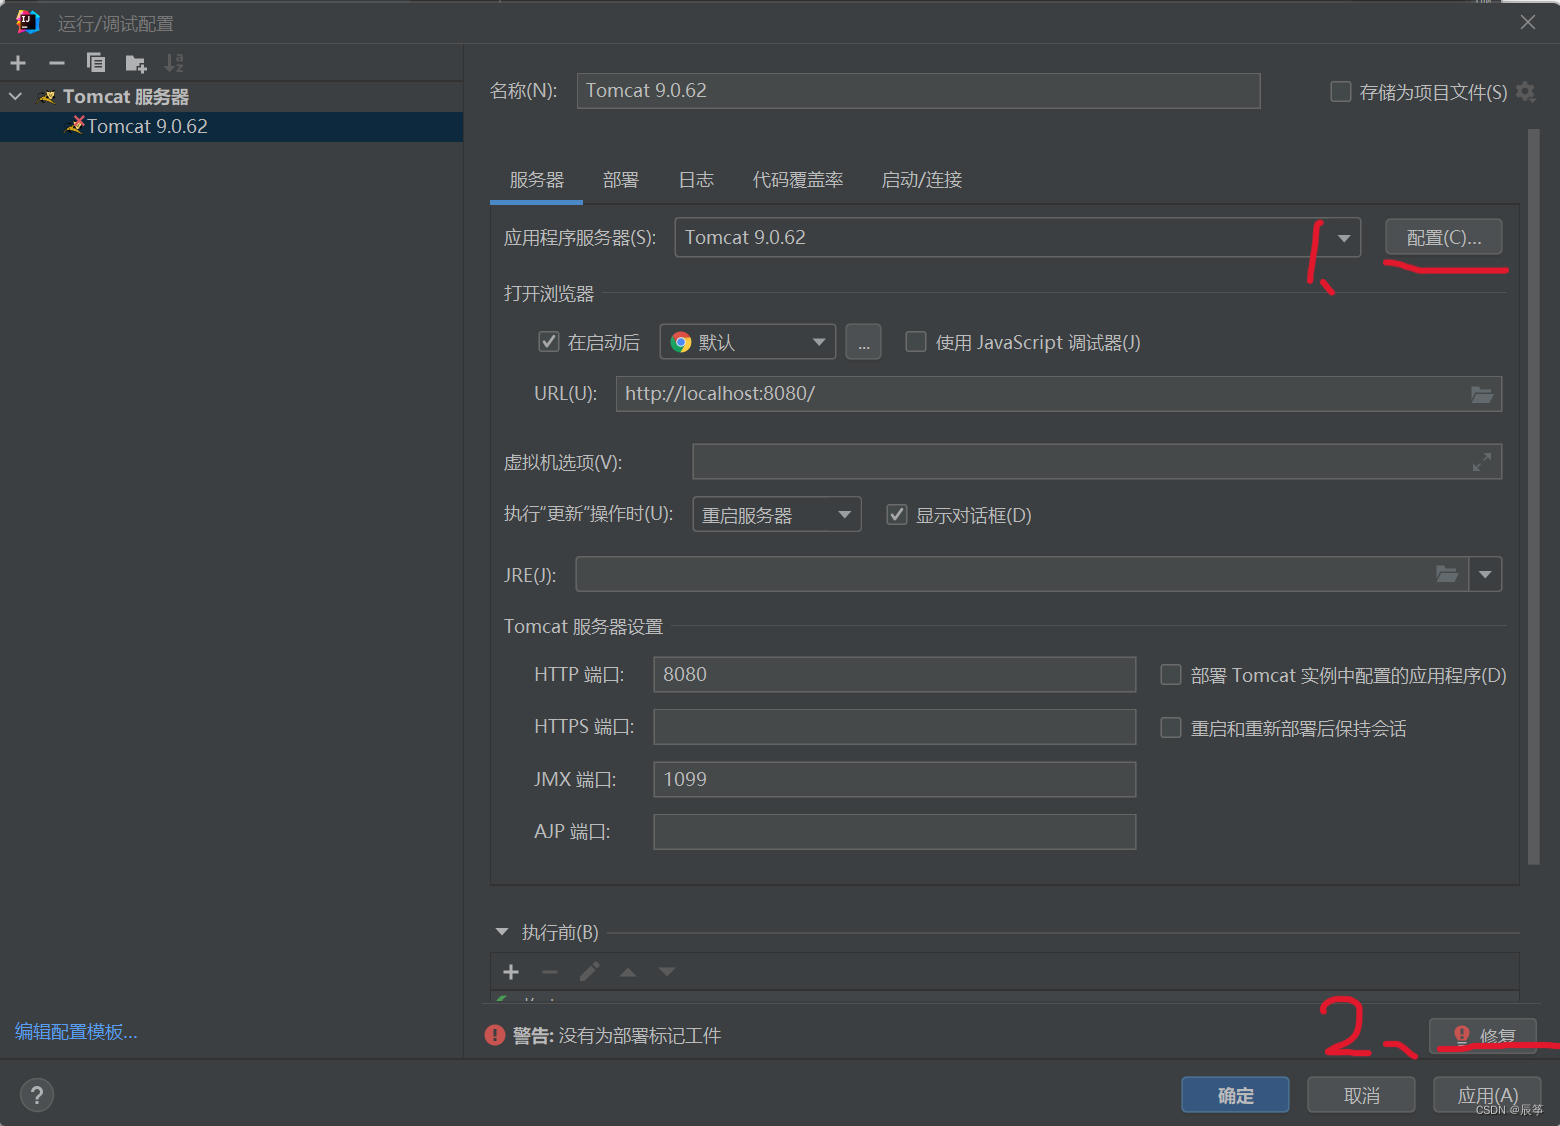1560x1126 pixels.
Task: Edit the before-launch task
Action: click(589, 972)
